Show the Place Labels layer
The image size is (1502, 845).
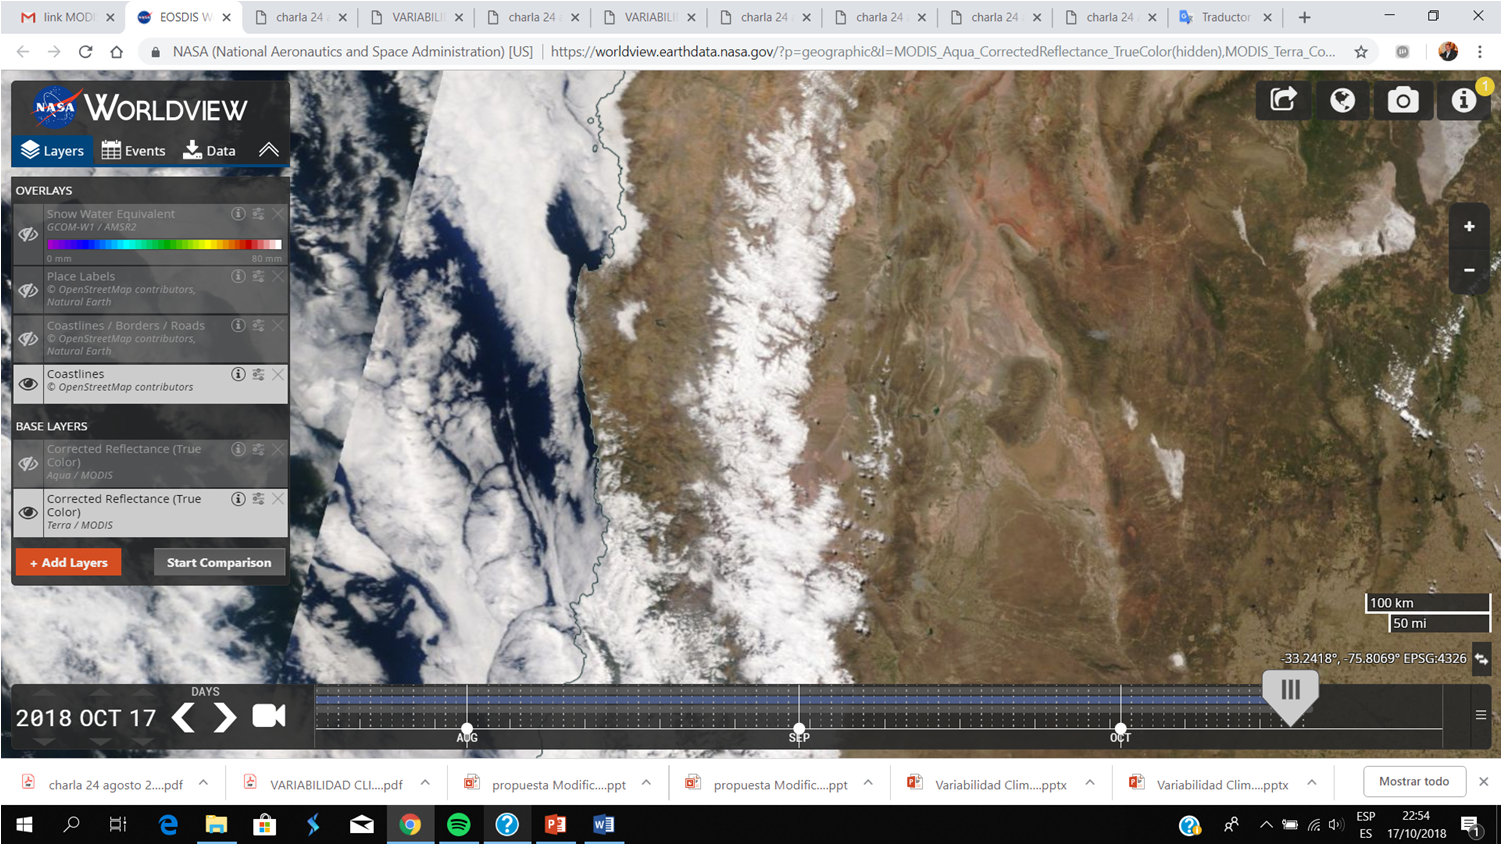[28, 290]
